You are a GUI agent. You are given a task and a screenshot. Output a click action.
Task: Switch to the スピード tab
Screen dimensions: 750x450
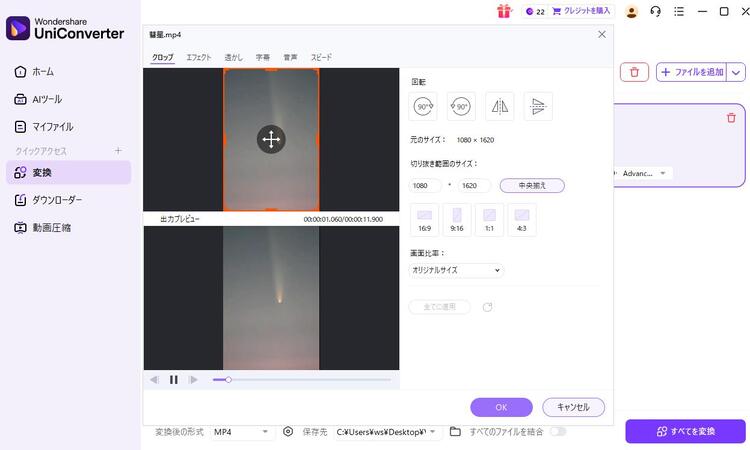[321, 57]
